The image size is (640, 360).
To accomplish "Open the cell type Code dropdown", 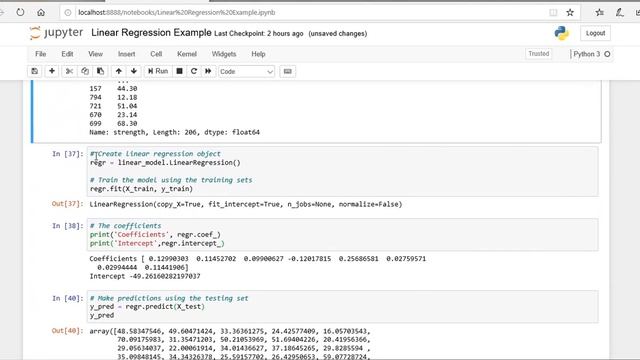I will tap(246, 71).
